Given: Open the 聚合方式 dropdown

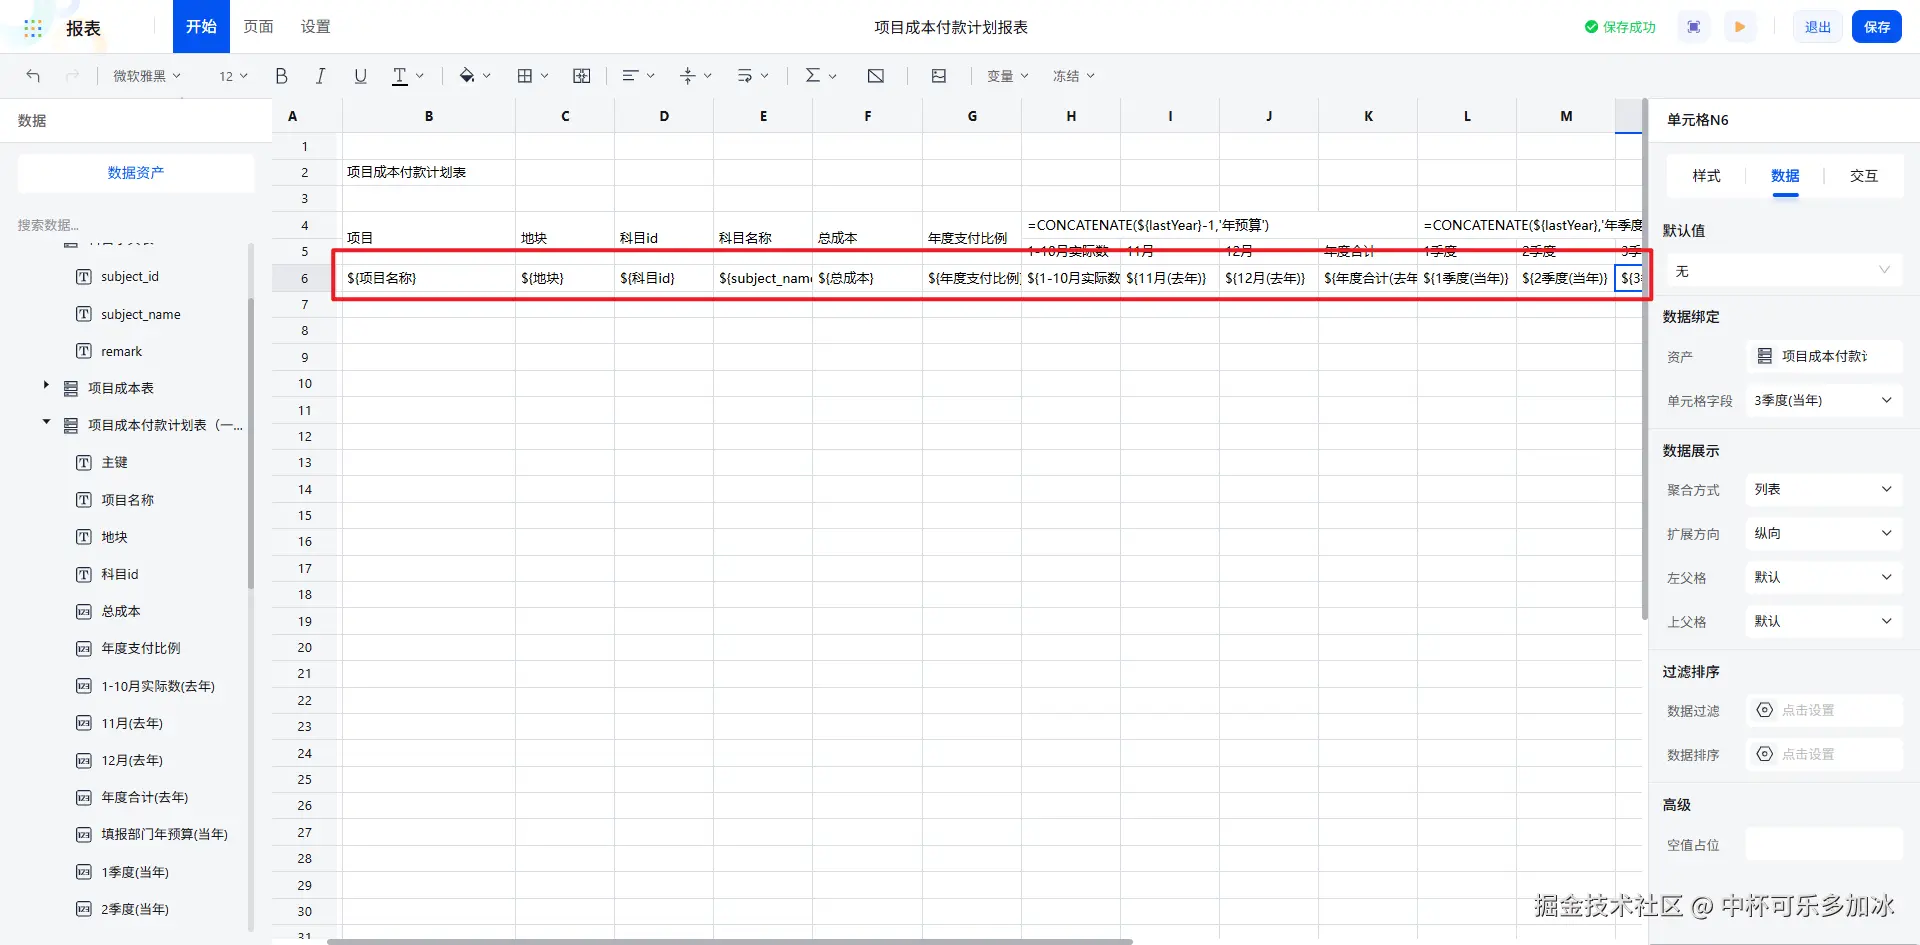Looking at the screenshot, I should coord(1824,489).
